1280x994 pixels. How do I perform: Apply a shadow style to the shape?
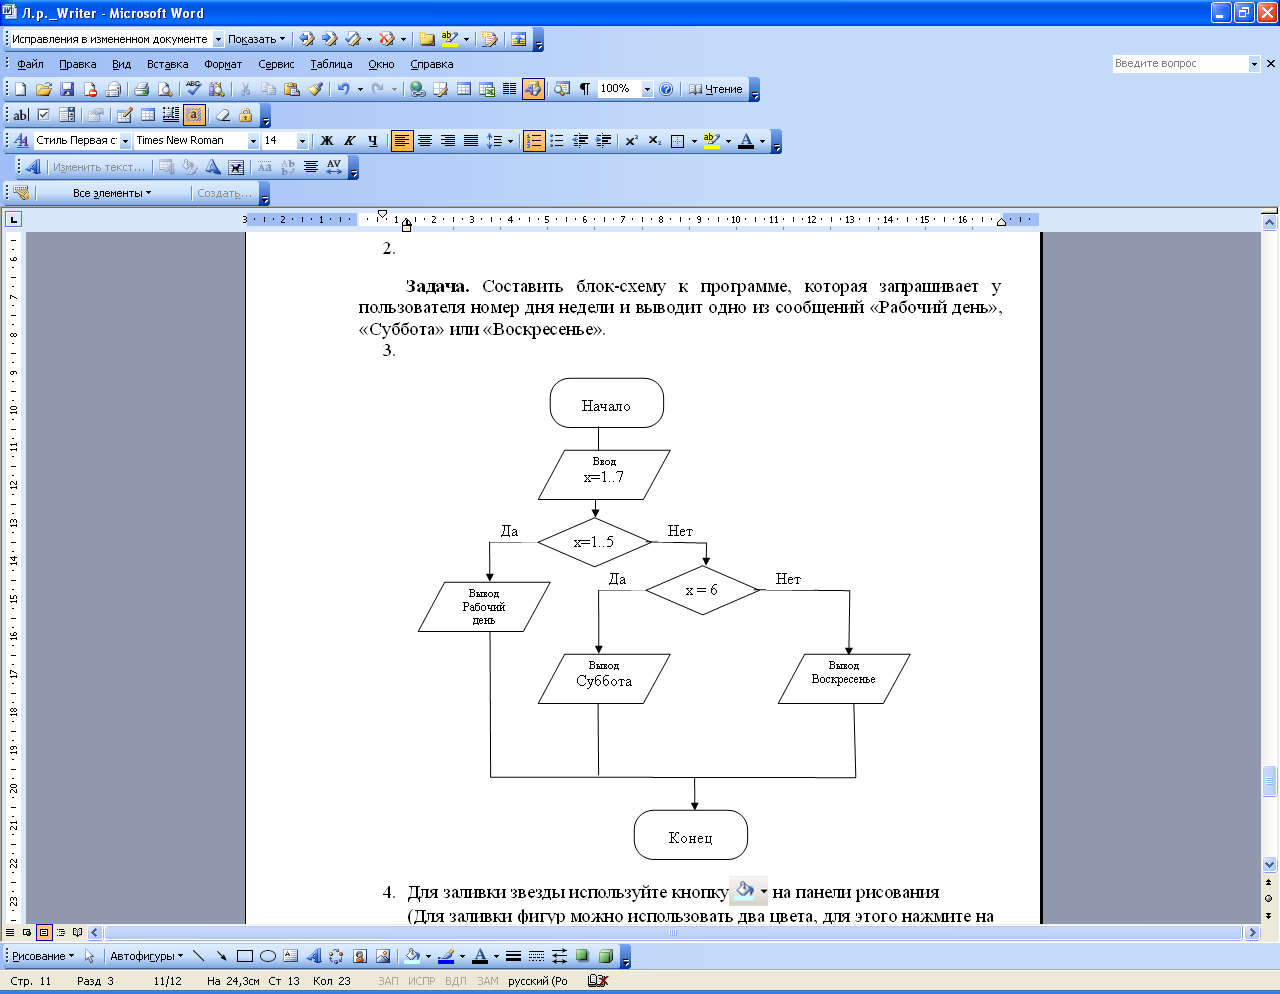[x=583, y=956]
